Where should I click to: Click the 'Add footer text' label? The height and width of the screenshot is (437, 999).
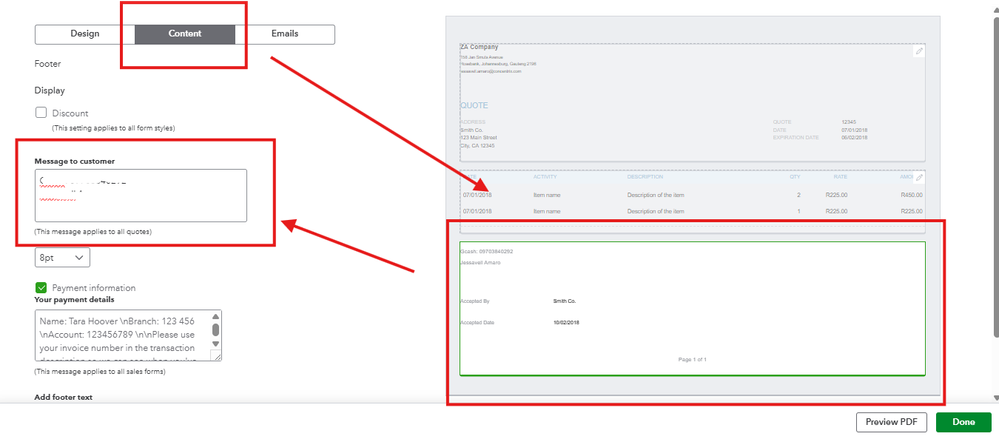tap(63, 397)
